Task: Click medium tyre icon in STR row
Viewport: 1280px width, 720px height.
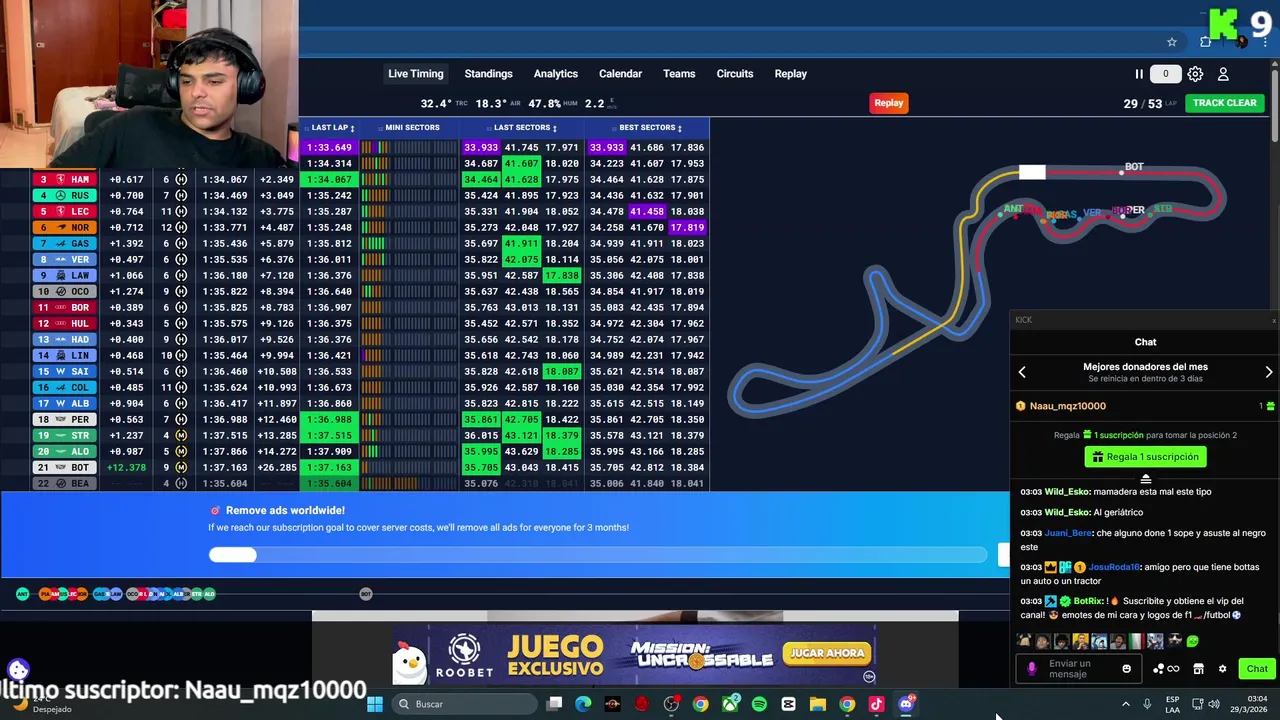Action: (181, 435)
